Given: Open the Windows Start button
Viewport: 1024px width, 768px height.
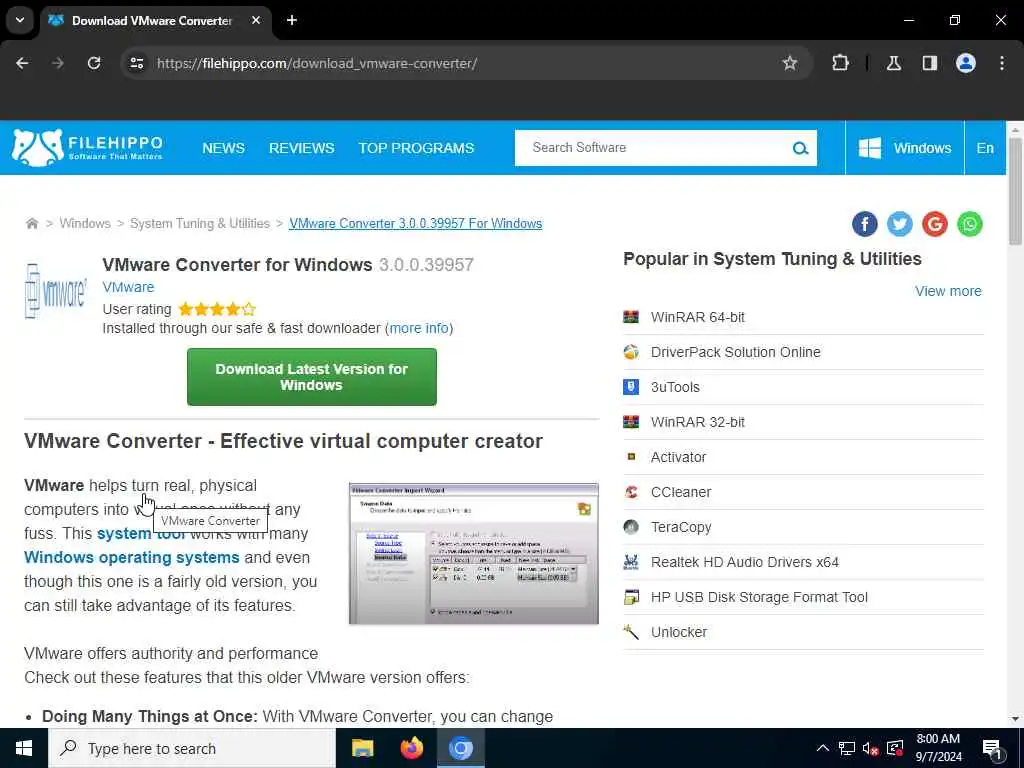Looking at the screenshot, I should [24, 748].
